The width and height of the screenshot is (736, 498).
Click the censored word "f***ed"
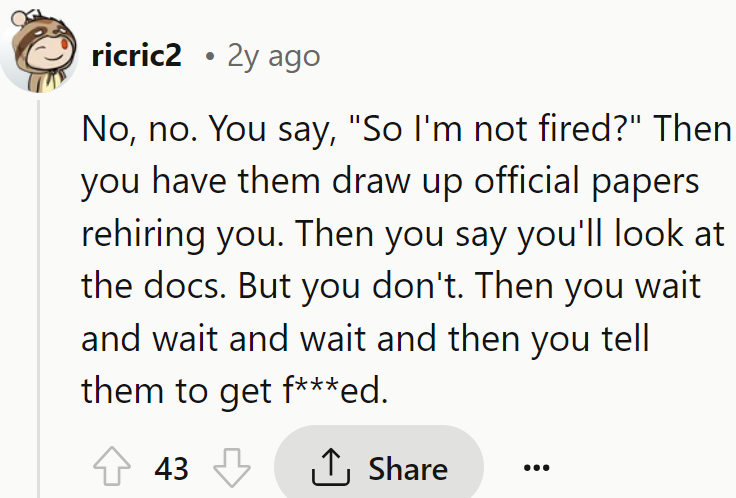[x=335, y=391]
